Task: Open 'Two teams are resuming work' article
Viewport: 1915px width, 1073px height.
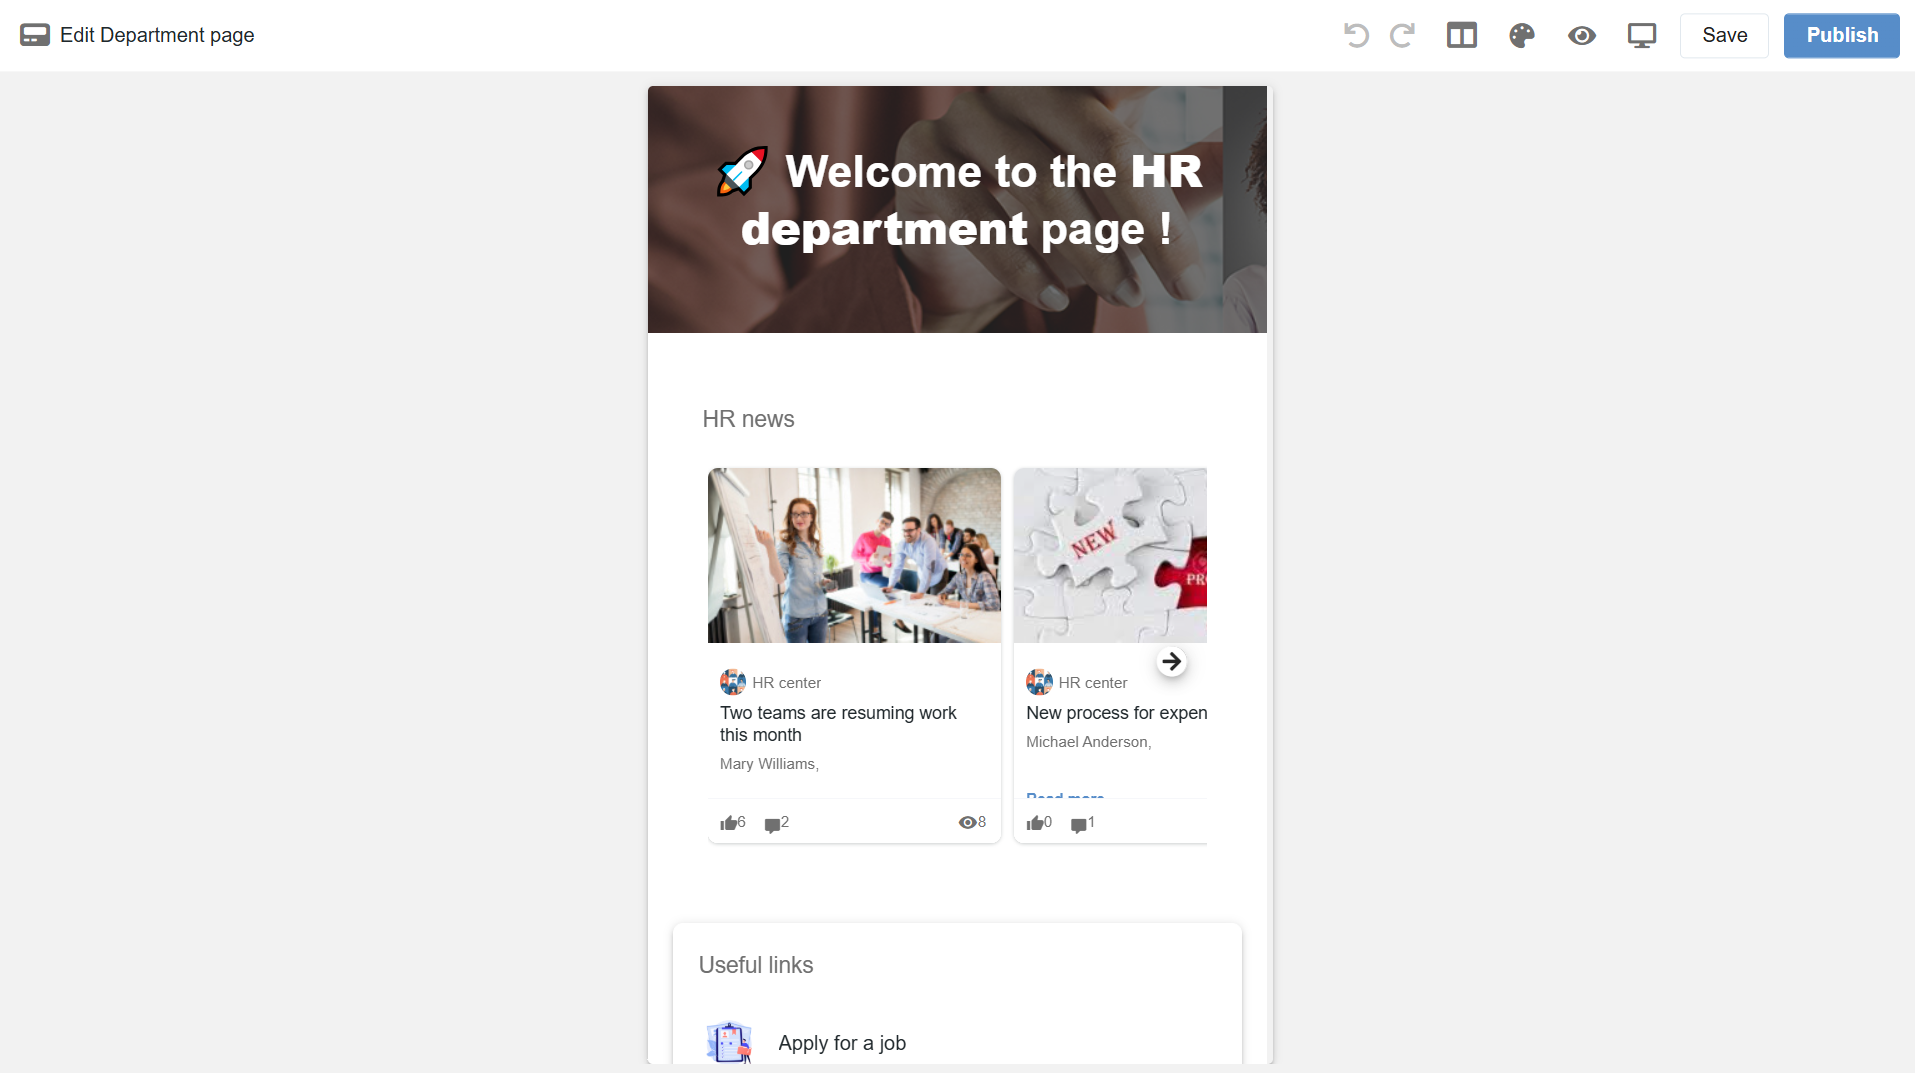Action: click(838, 723)
